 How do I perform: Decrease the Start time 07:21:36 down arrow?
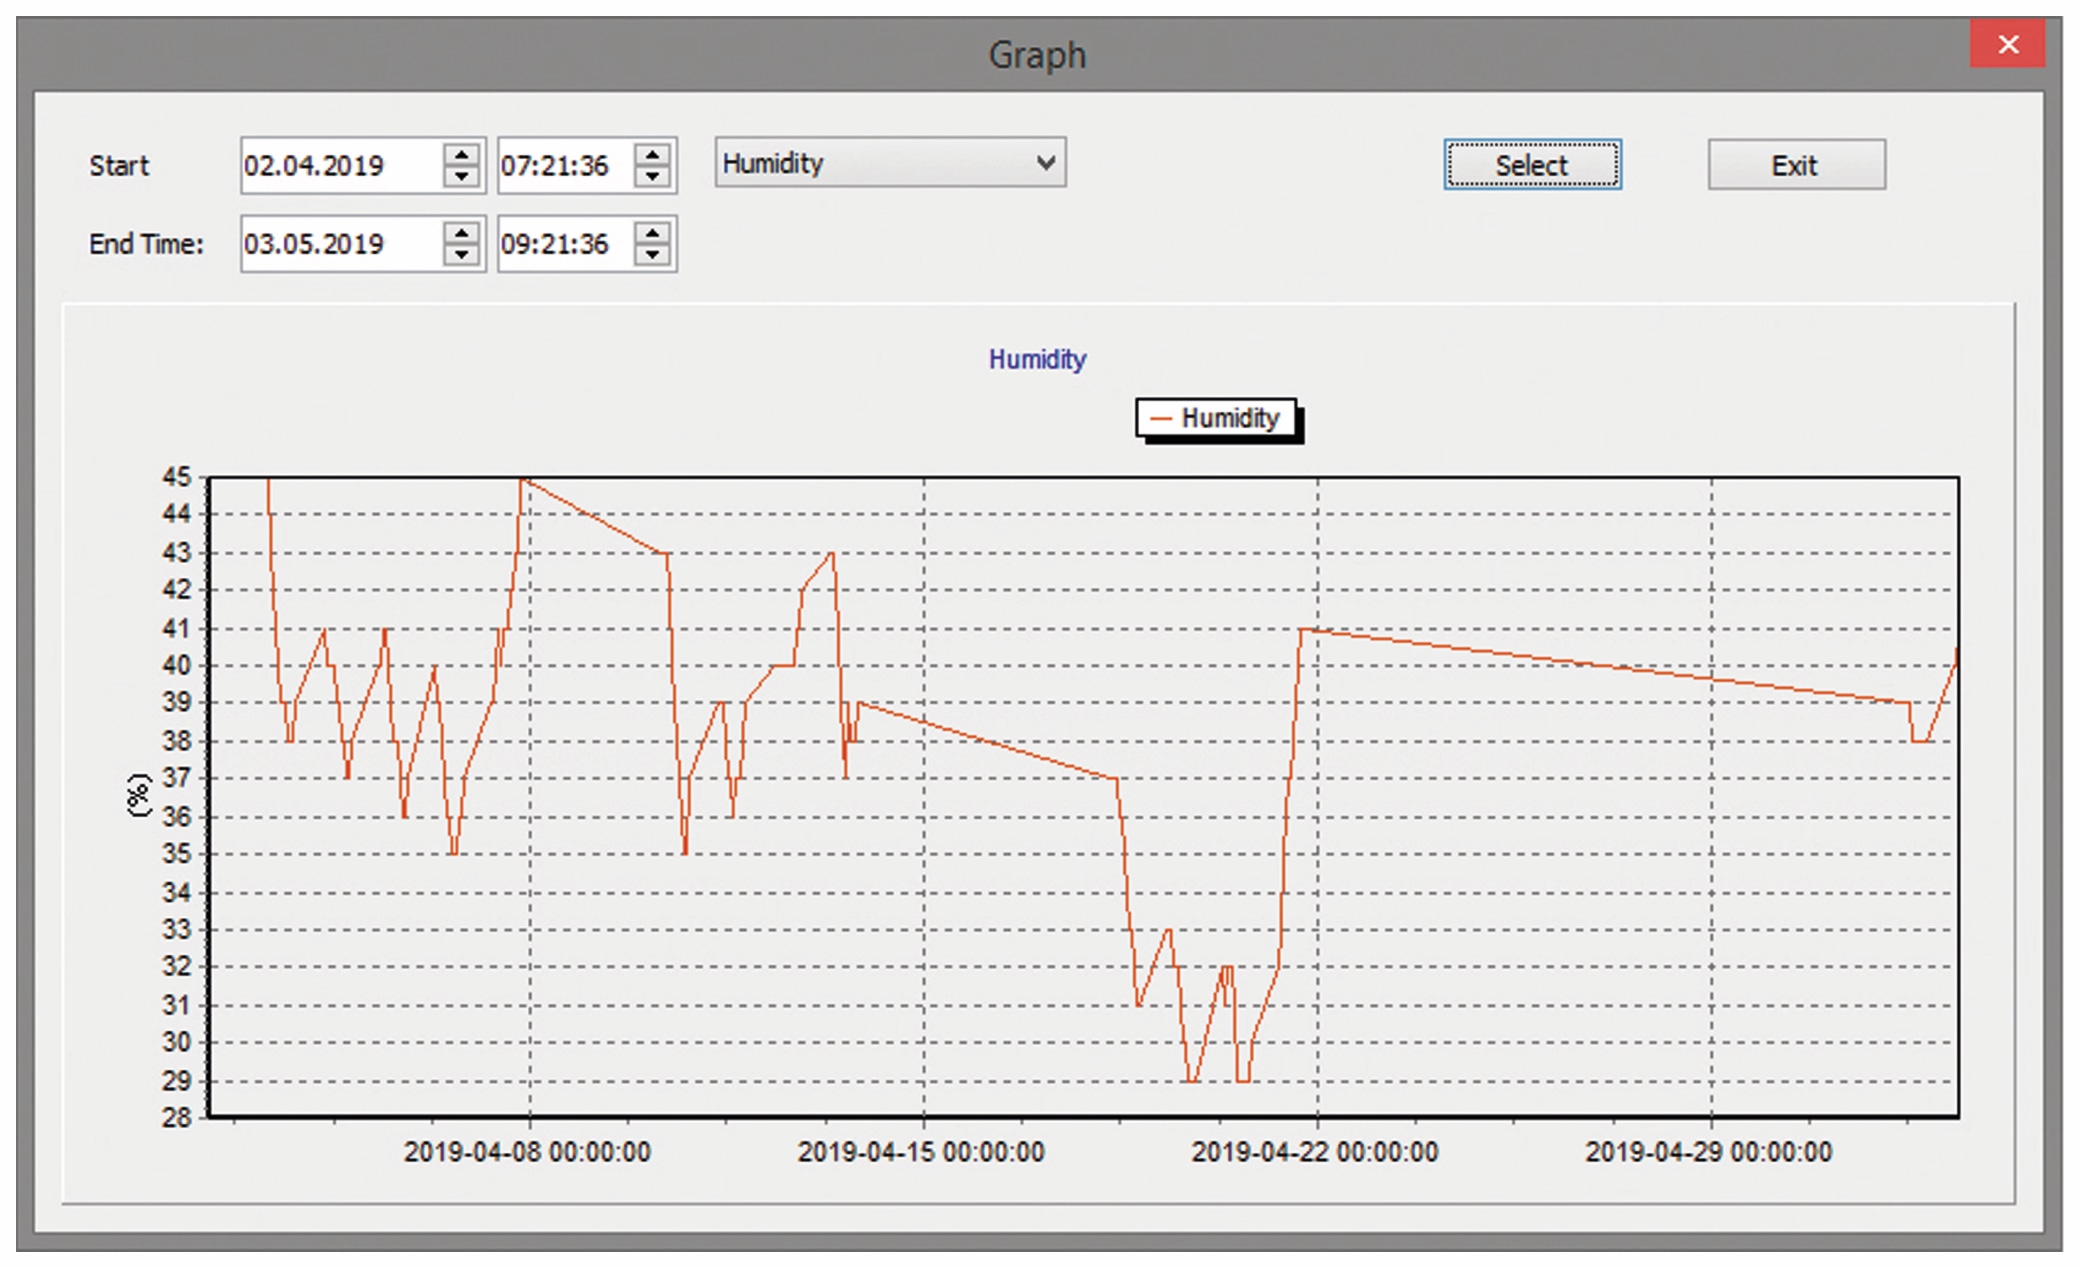[x=652, y=176]
